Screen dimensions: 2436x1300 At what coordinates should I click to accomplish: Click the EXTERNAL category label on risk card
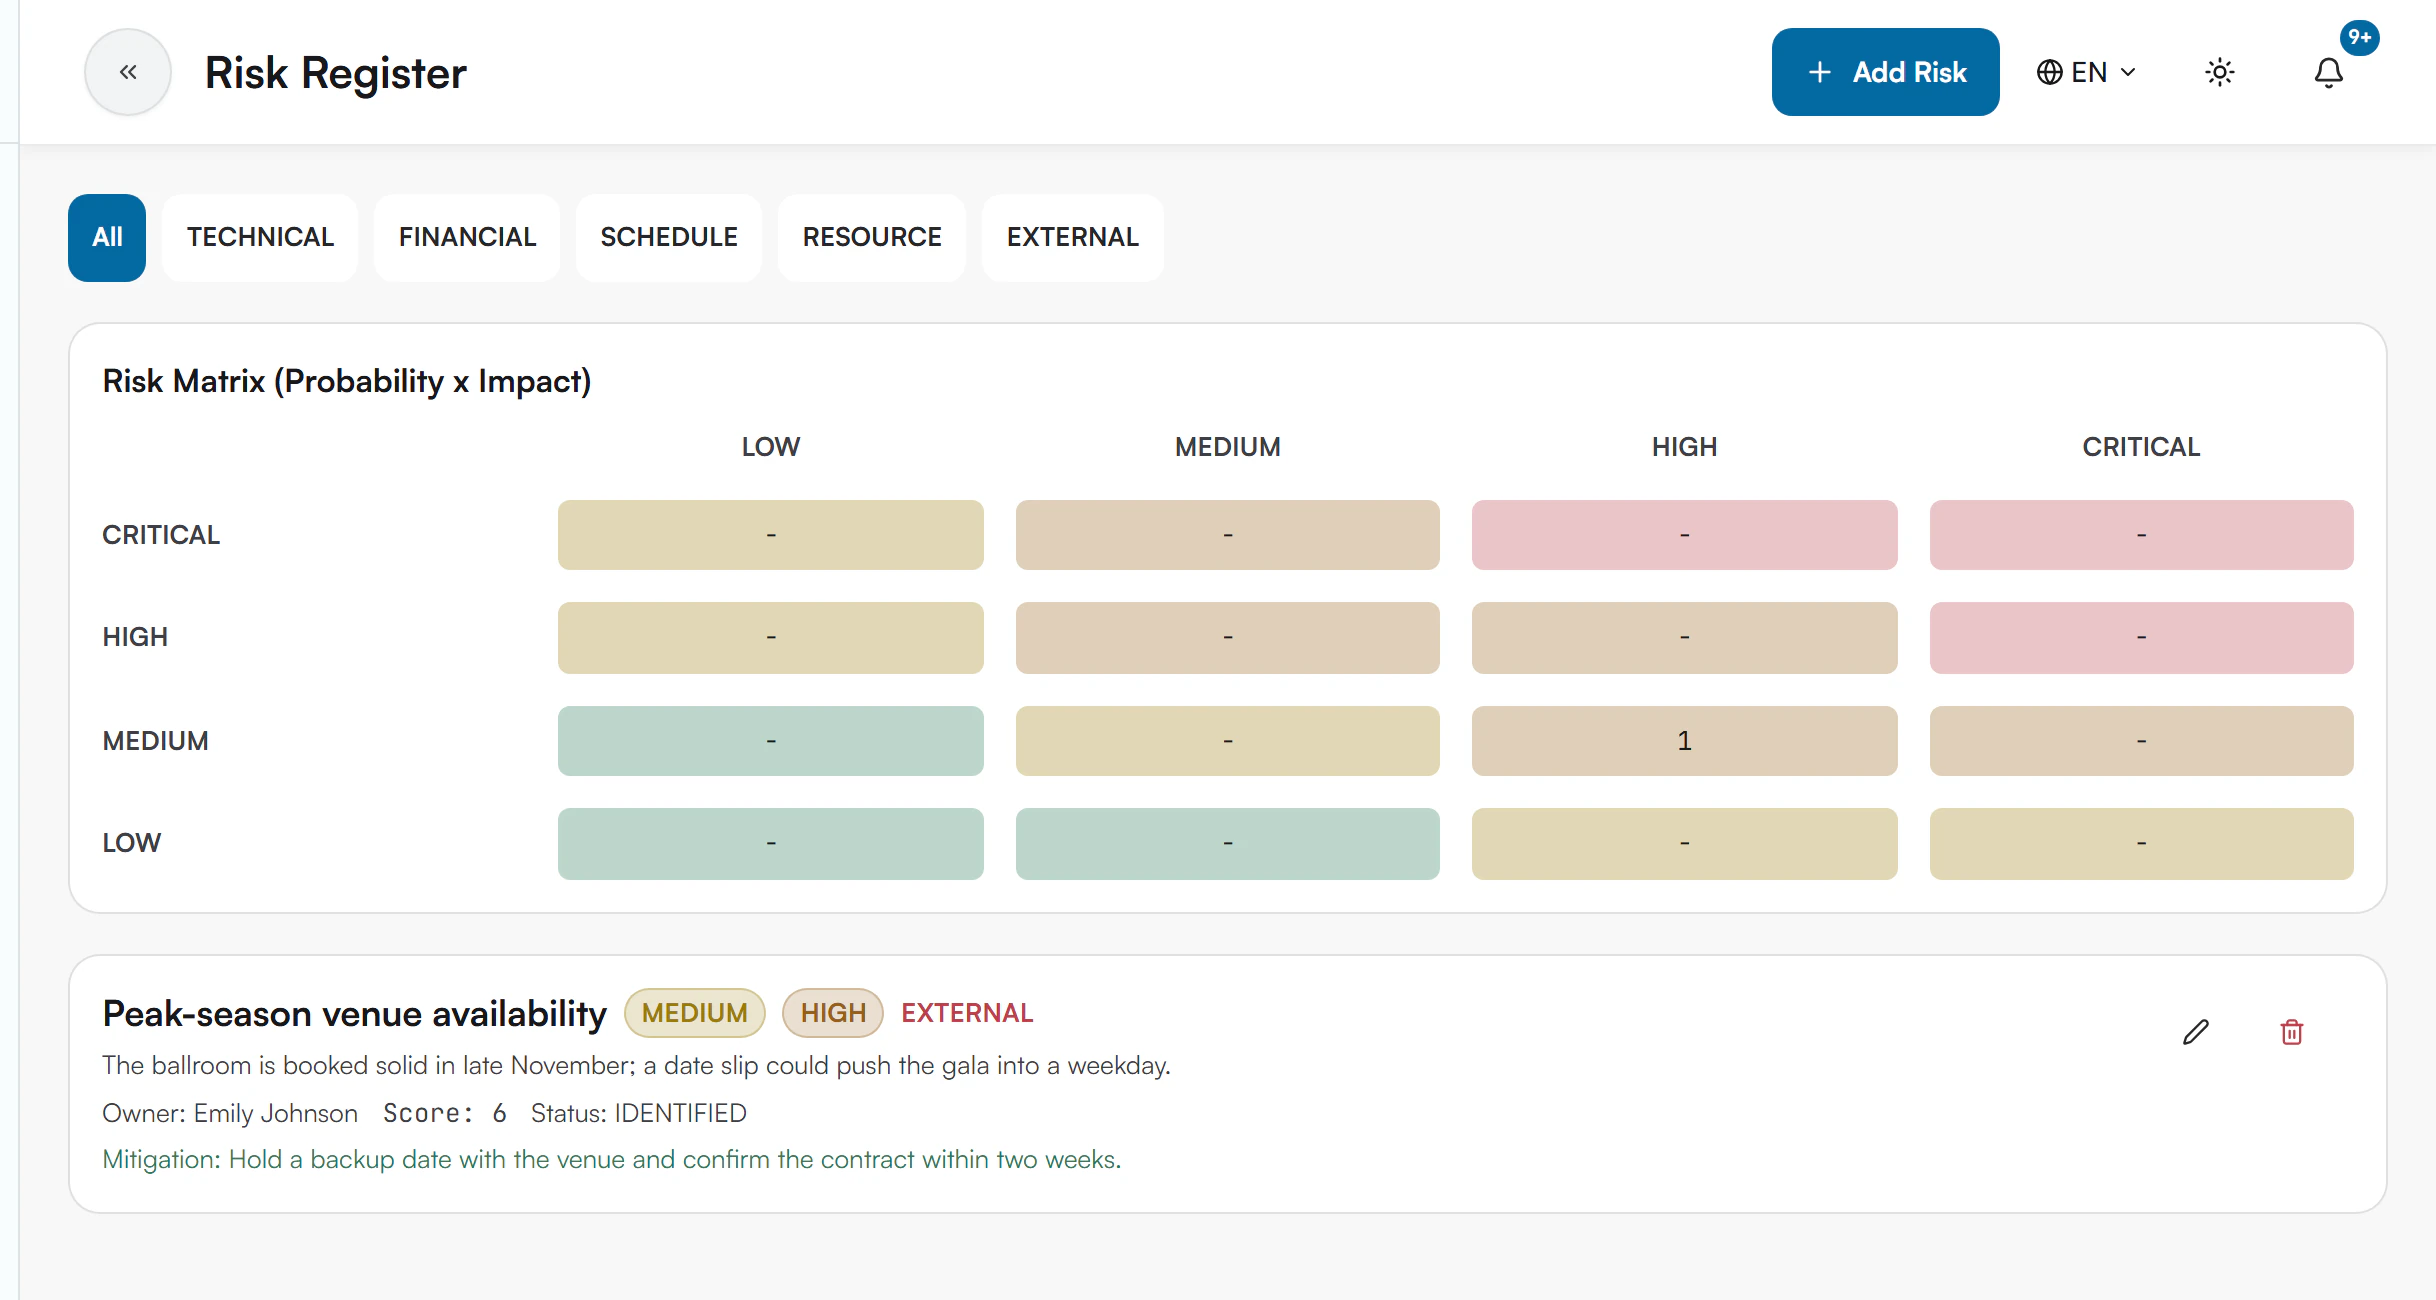click(x=967, y=1013)
